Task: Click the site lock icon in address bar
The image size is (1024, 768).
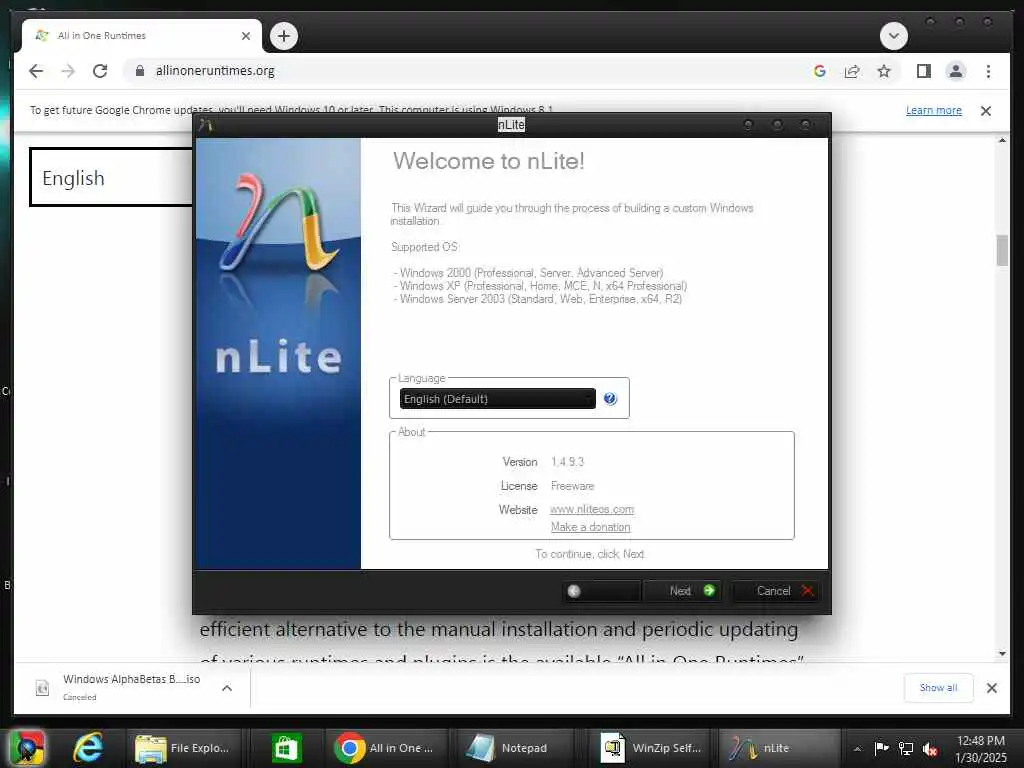Action: tap(139, 71)
